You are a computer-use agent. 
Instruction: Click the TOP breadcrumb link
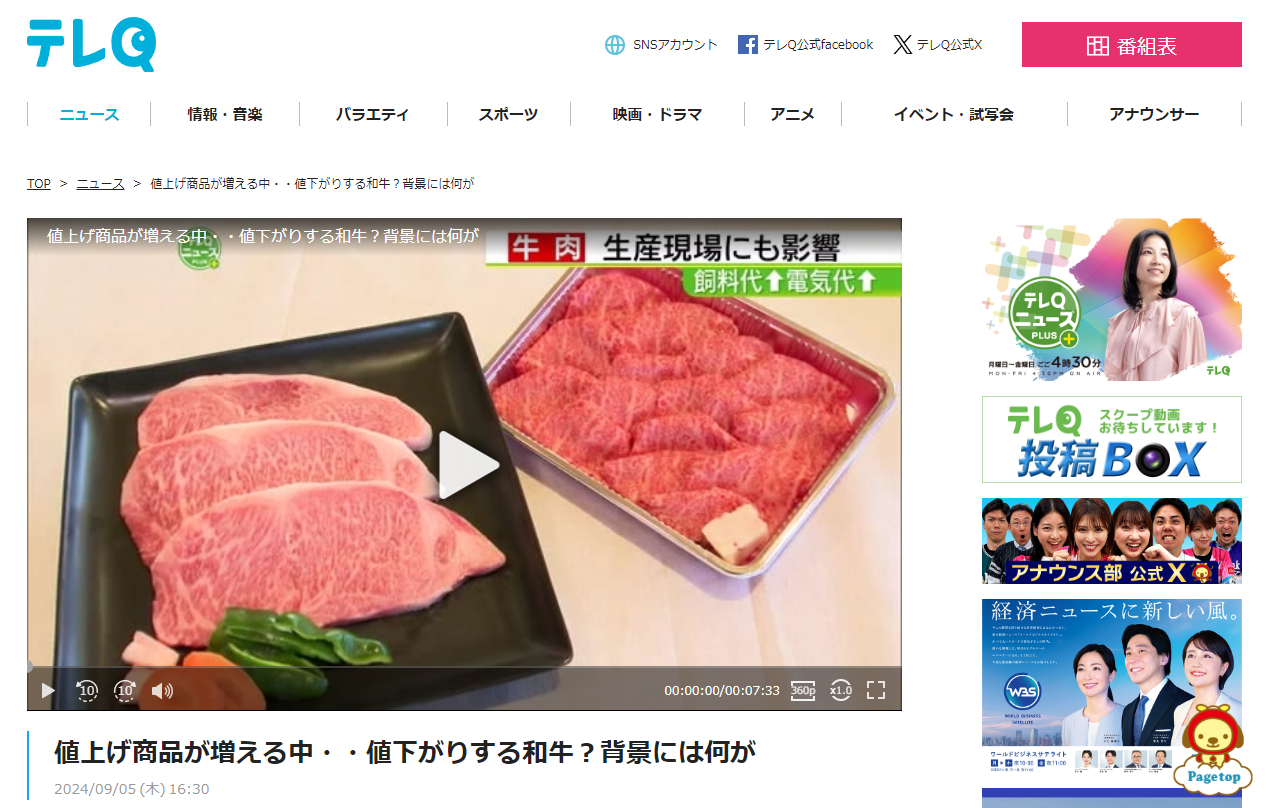(x=39, y=184)
